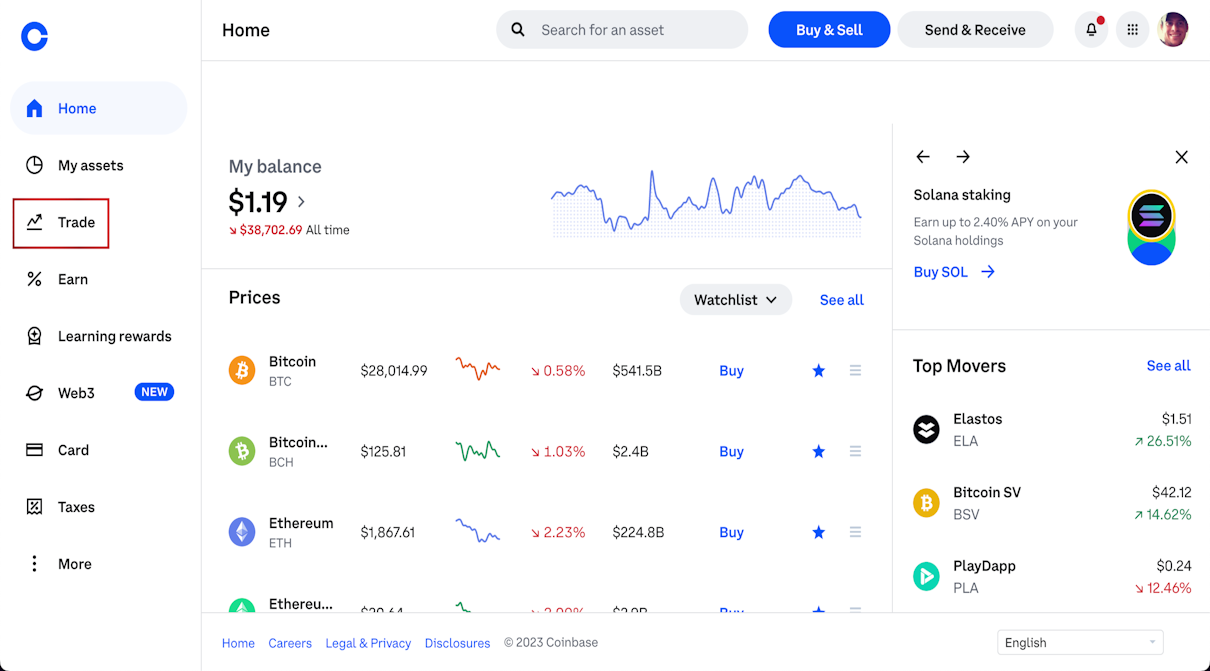Click the PlayDapp coin icon
Viewport: 1210px width, 671px height.
(927, 576)
